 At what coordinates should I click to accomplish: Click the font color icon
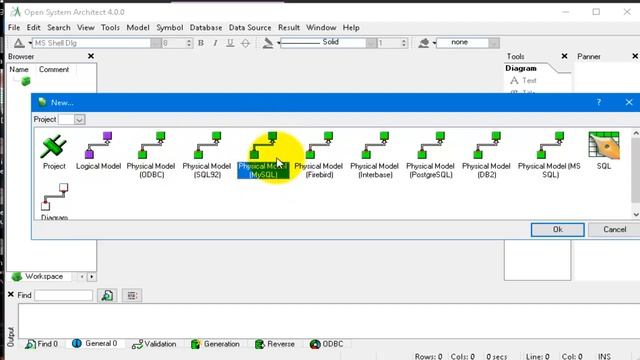coord(19,43)
